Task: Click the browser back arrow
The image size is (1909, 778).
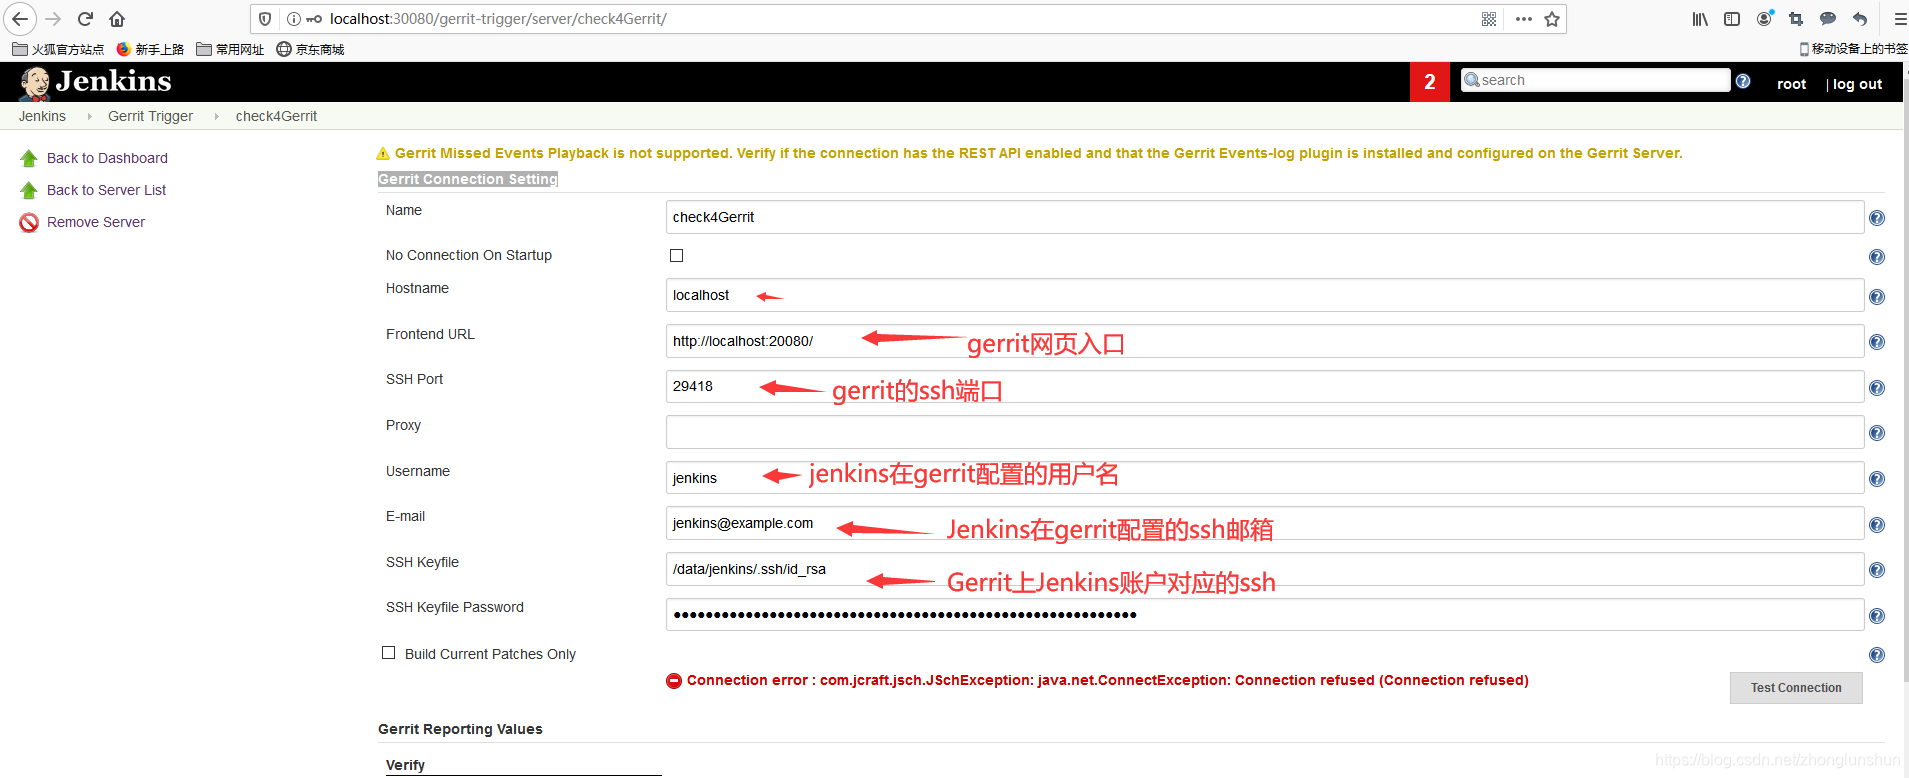Action: 20,19
